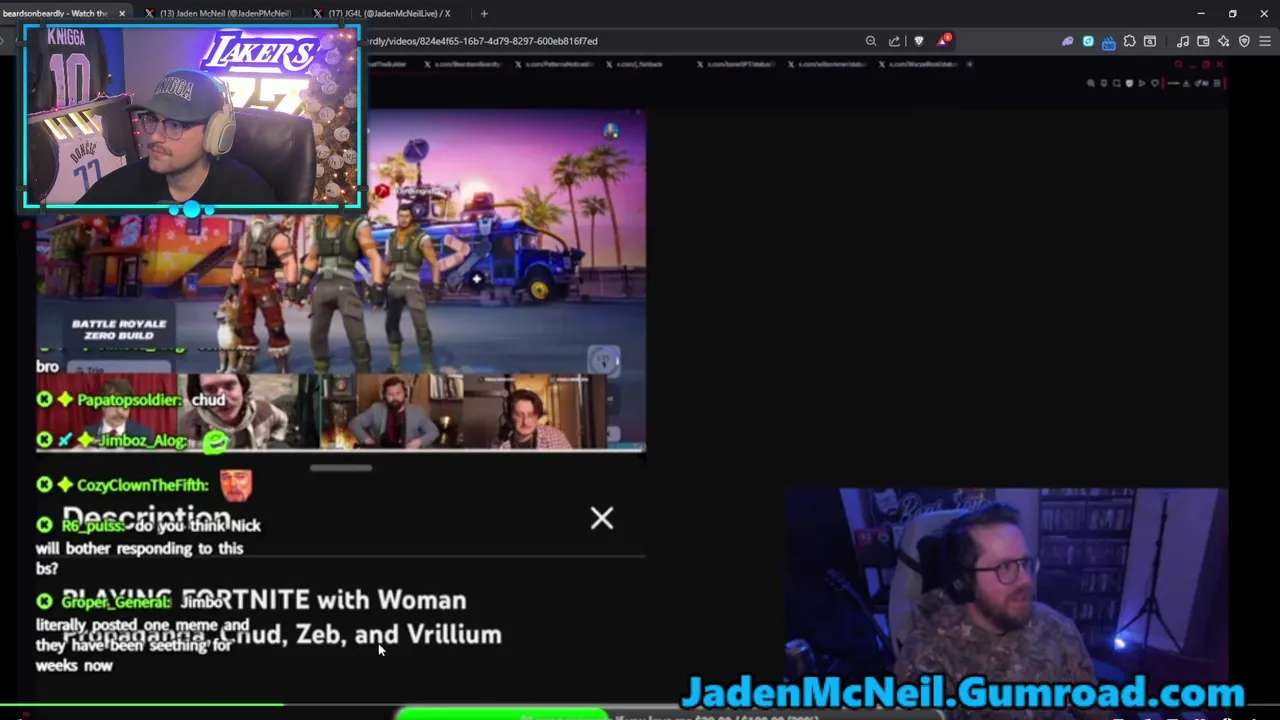Click the zoom magnifier icon in address bar
1280x720 pixels.
871,41
